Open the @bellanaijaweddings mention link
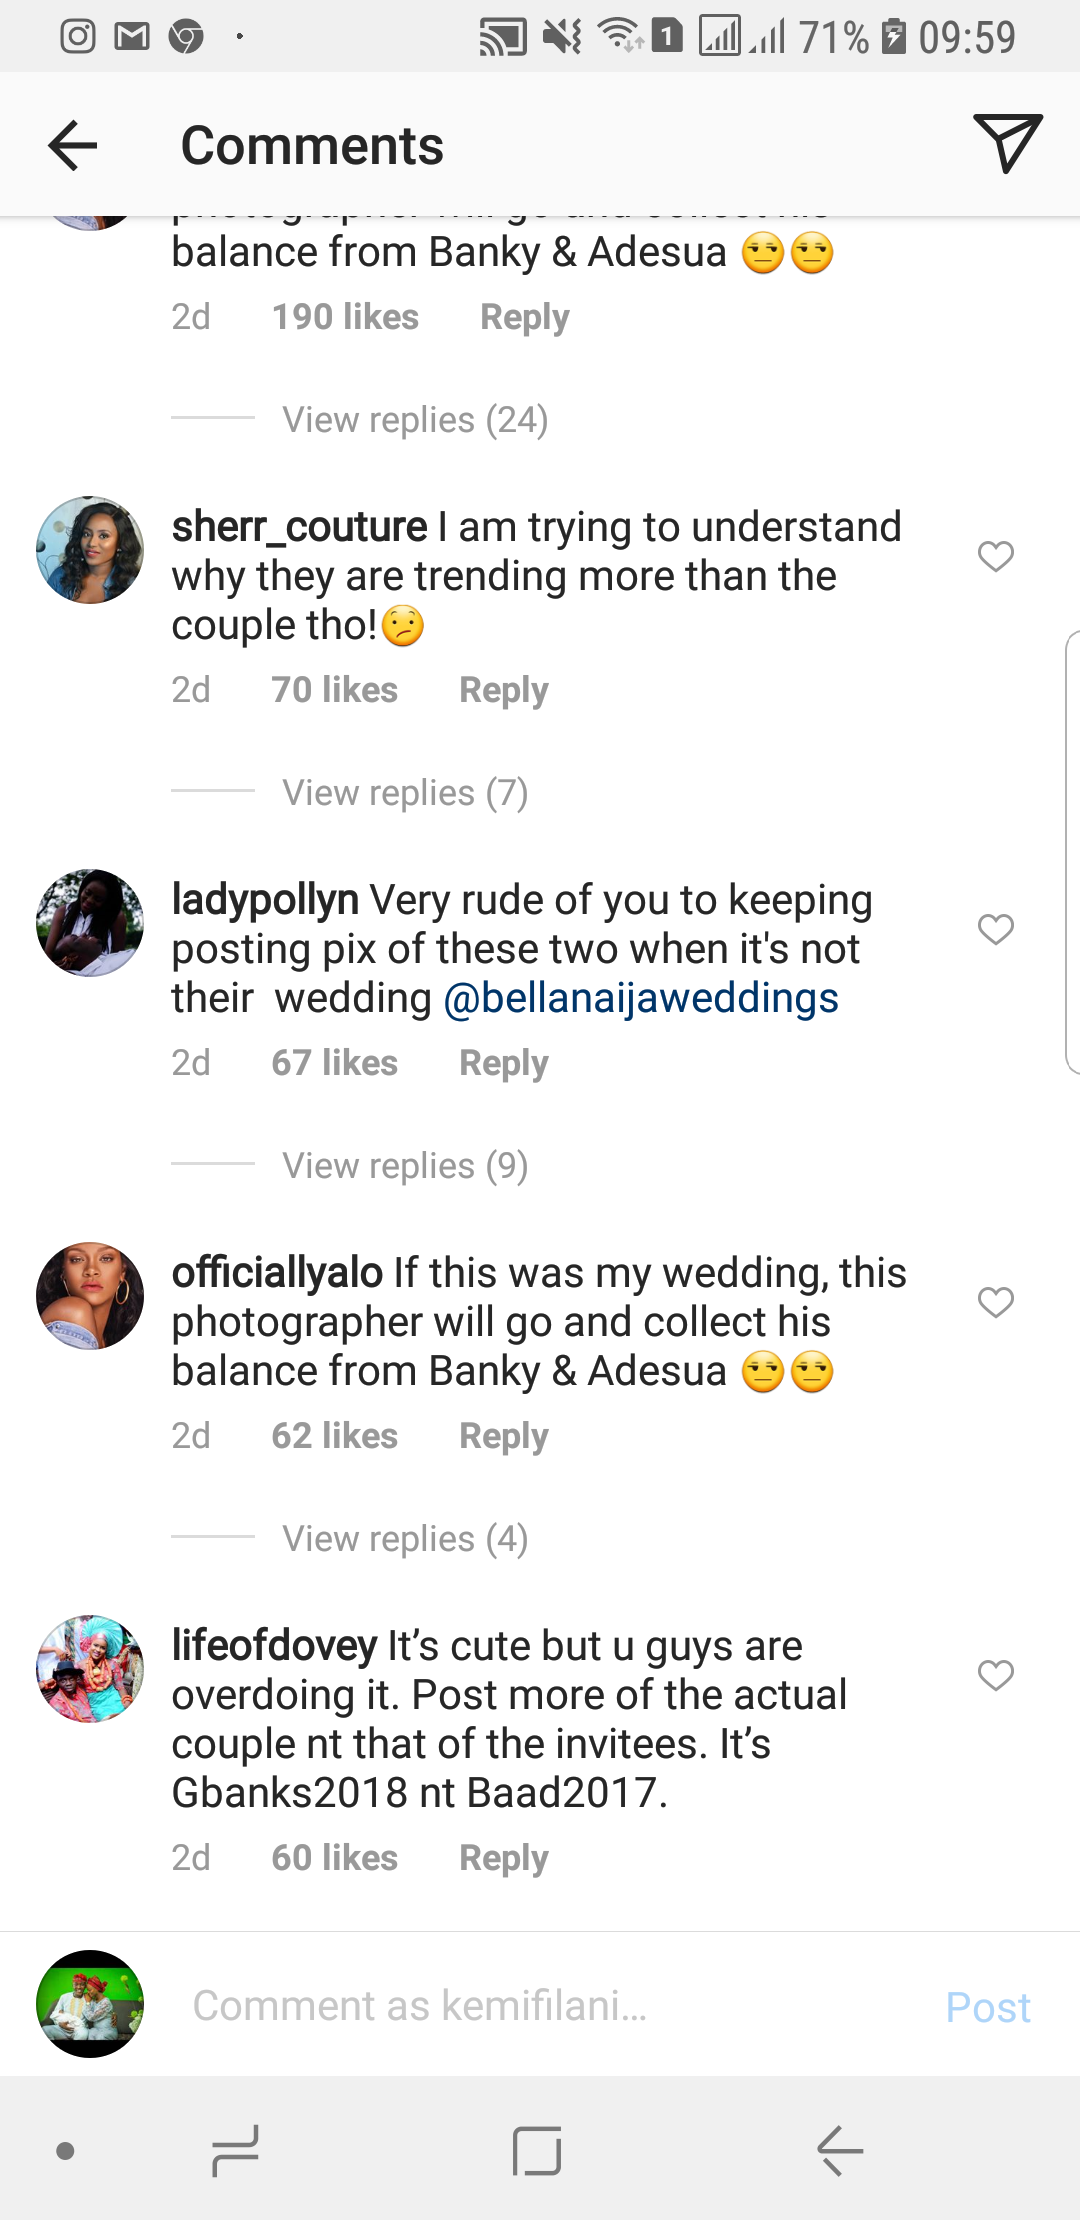Image resolution: width=1080 pixels, height=2220 pixels. pyautogui.click(x=640, y=998)
